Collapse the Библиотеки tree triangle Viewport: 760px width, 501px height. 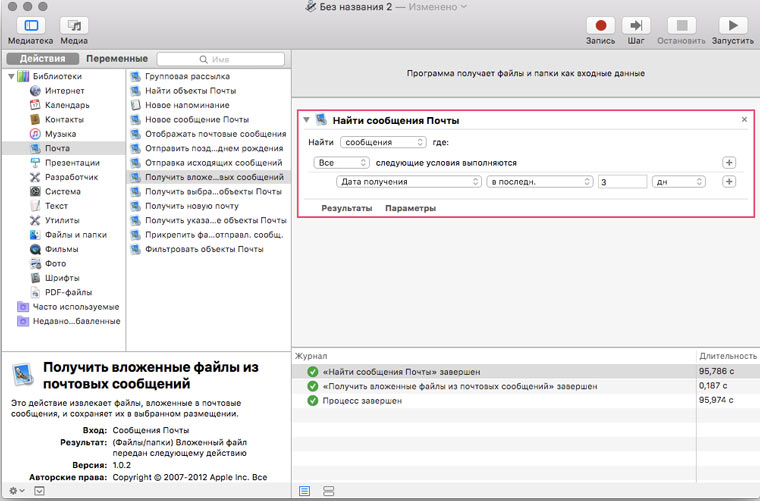[11, 76]
